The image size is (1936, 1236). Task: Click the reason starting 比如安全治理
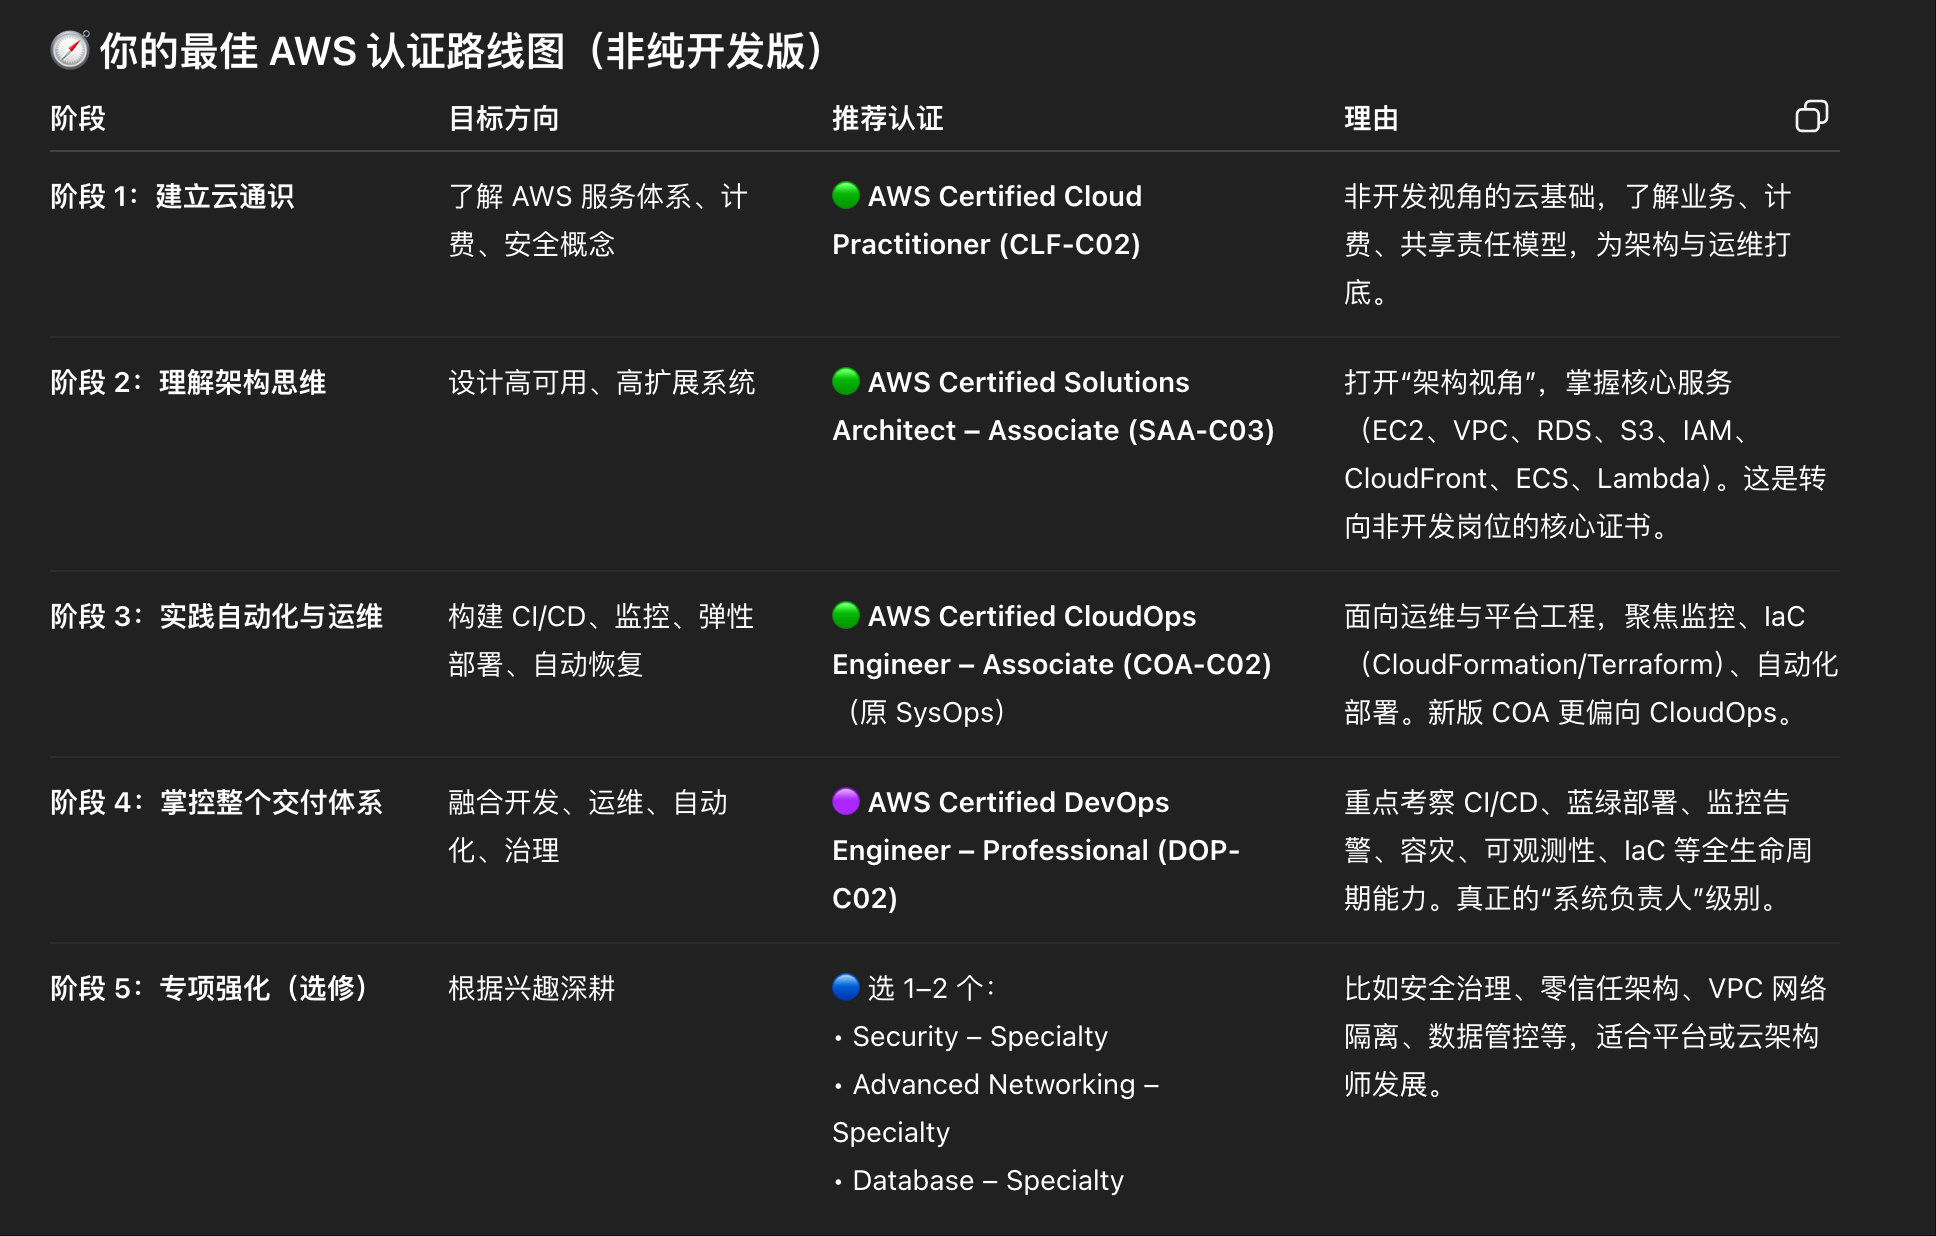[x=1585, y=1036]
